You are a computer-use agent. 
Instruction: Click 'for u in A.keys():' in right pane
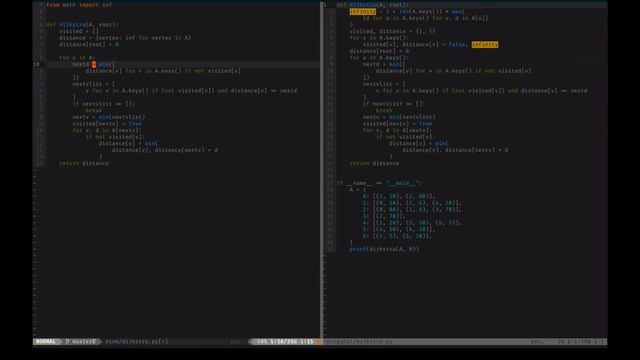[x=379, y=58]
